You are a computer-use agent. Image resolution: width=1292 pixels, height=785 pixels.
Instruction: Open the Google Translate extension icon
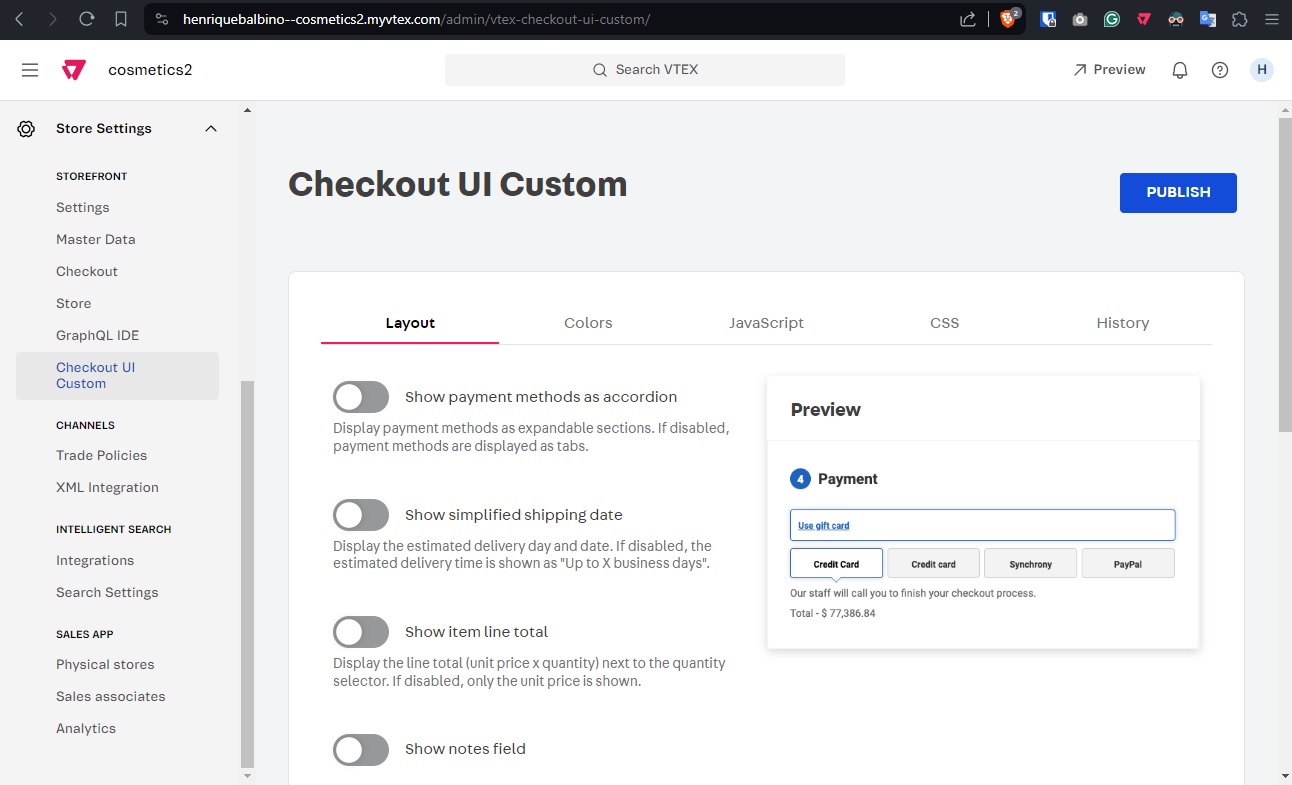tap(1208, 19)
